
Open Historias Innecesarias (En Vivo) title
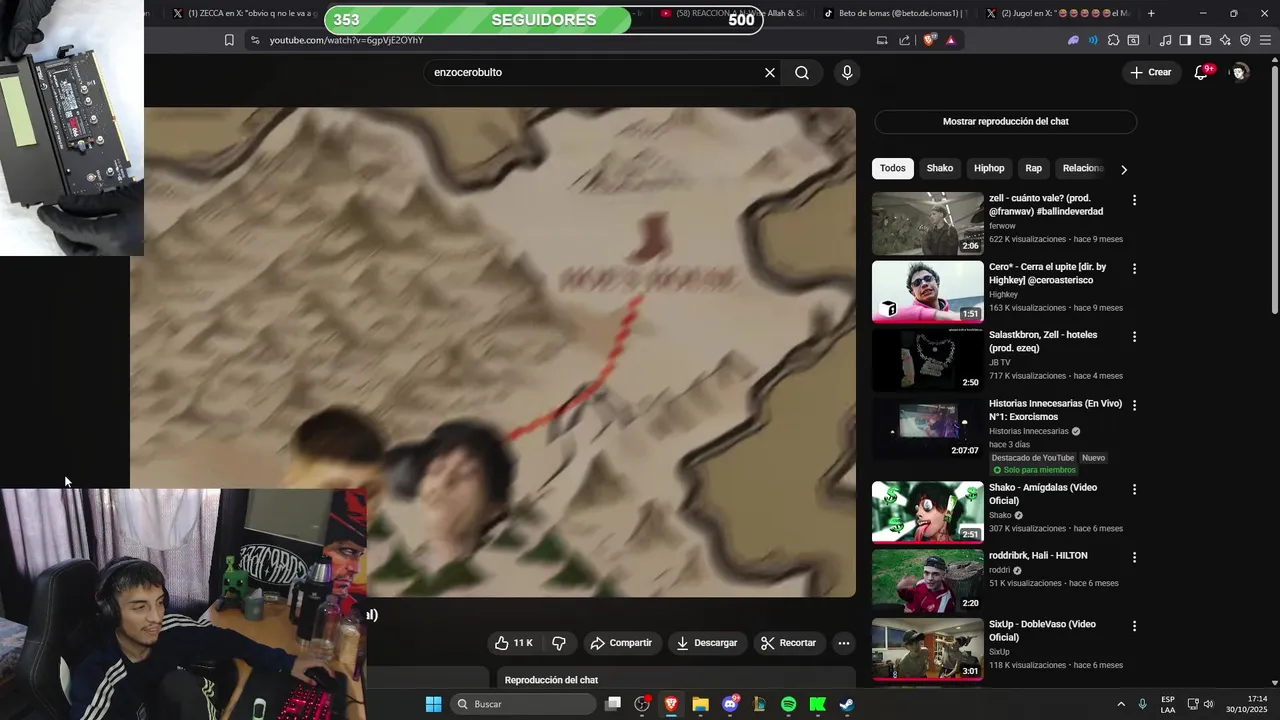coord(1055,410)
